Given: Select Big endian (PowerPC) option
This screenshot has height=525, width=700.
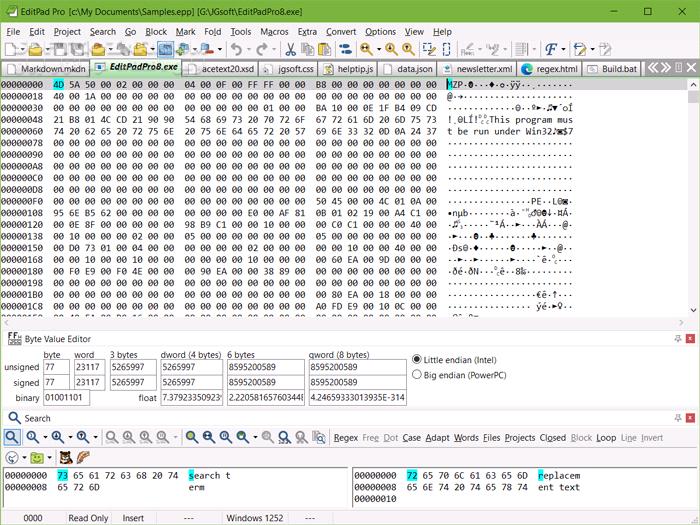Looking at the screenshot, I should point(418,374).
